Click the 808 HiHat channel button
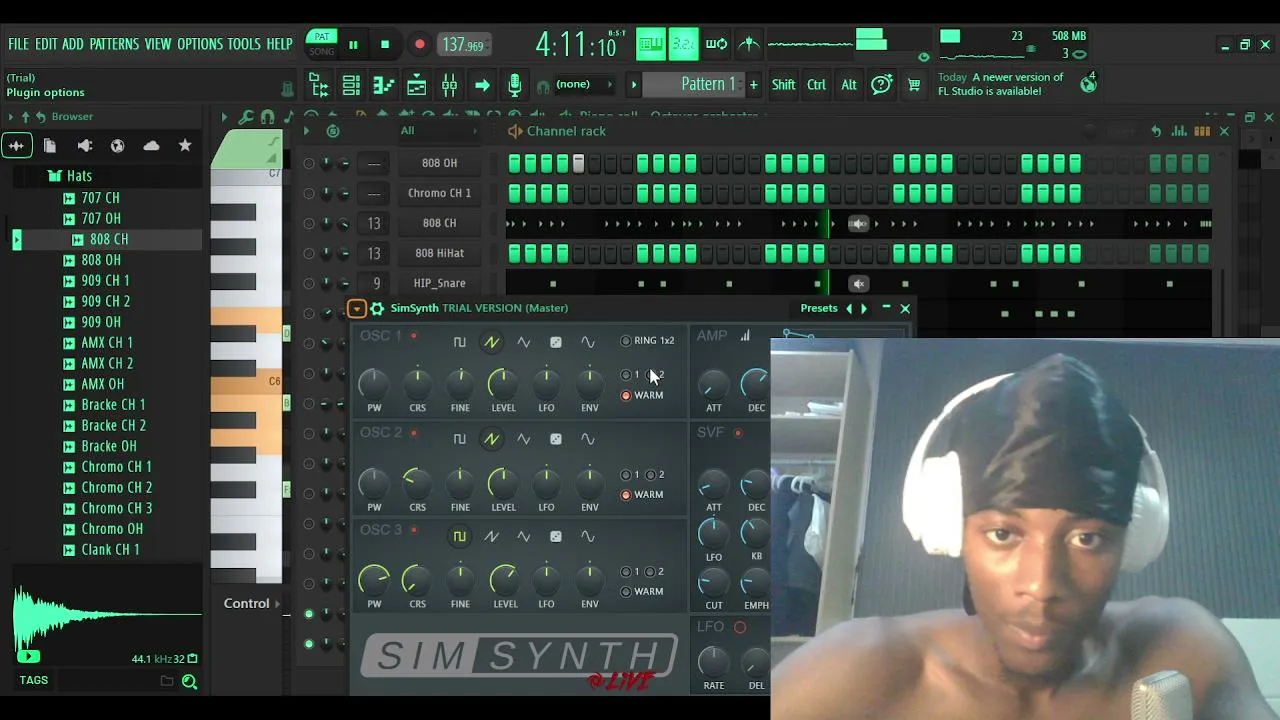This screenshot has height=720, width=1280. click(x=439, y=253)
